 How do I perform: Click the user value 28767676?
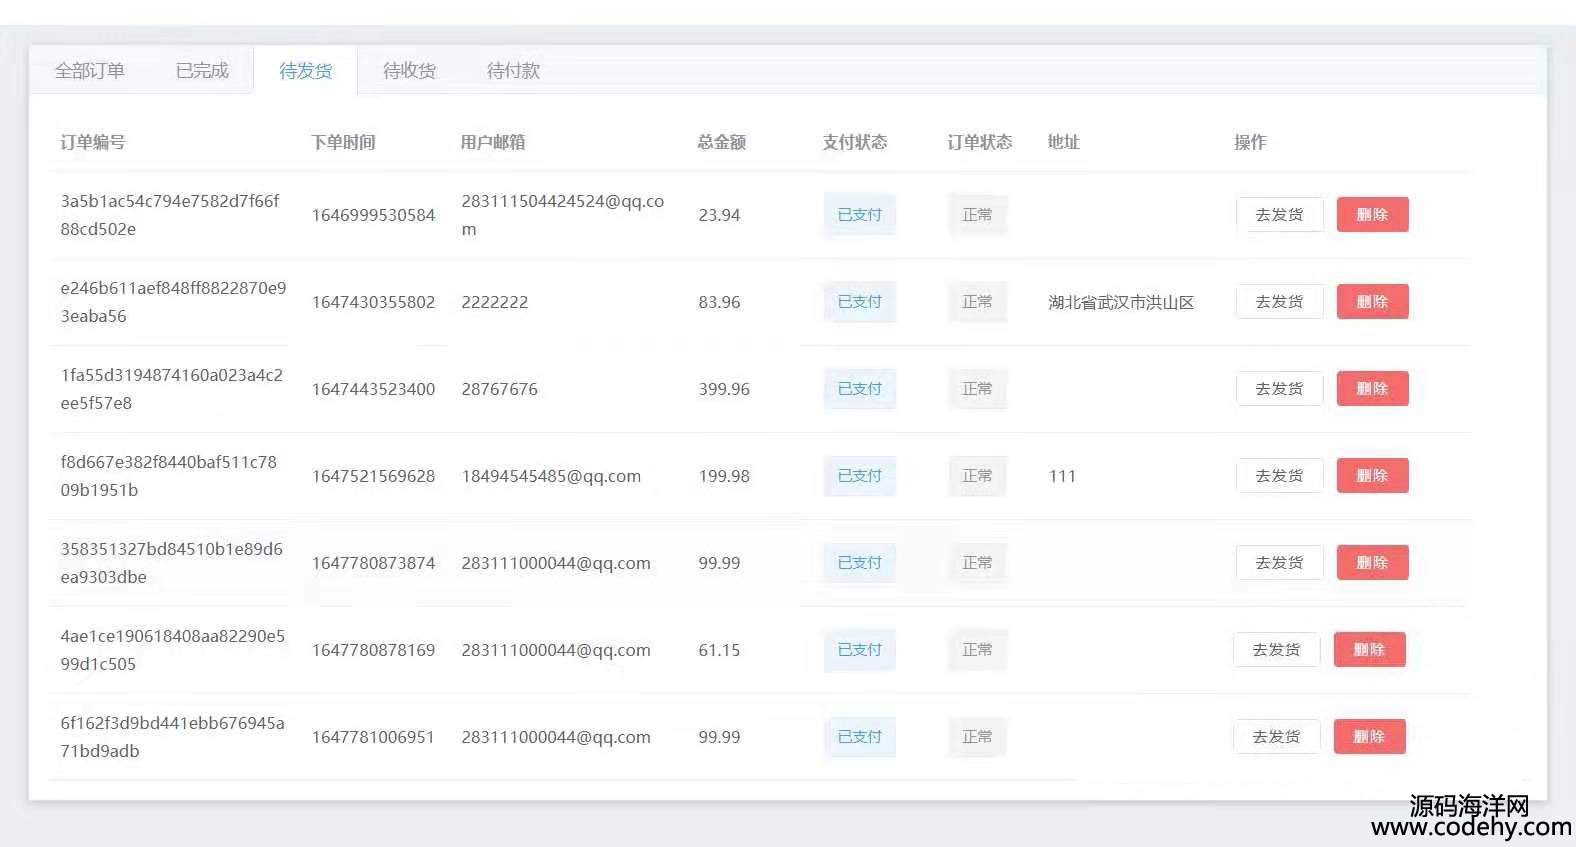point(499,389)
